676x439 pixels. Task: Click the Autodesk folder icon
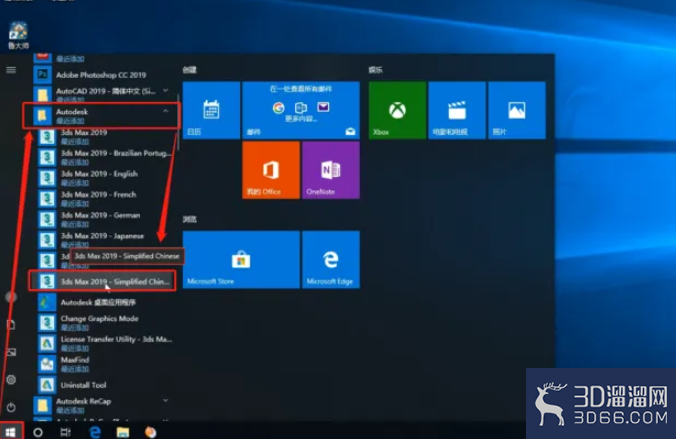point(42,116)
